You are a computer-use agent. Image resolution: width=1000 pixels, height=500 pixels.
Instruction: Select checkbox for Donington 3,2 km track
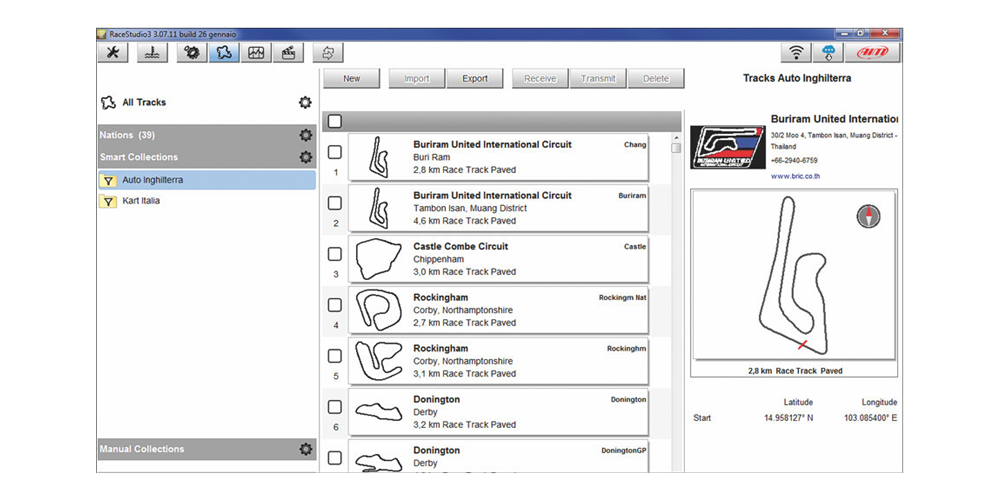(x=335, y=407)
